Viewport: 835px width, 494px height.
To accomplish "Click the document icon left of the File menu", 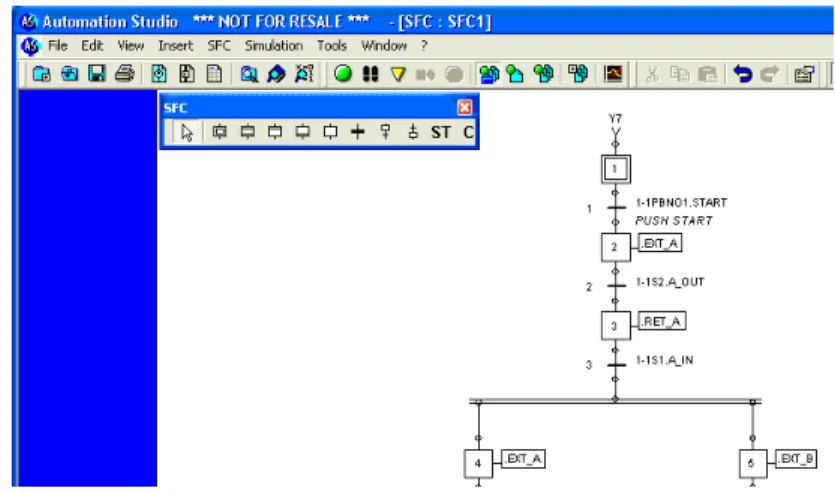I will click(30, 46).
